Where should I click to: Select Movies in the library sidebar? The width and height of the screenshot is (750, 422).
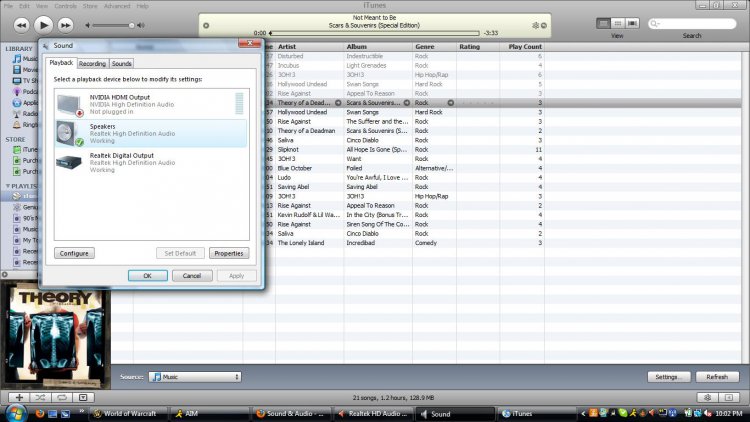tap(25, 70)
